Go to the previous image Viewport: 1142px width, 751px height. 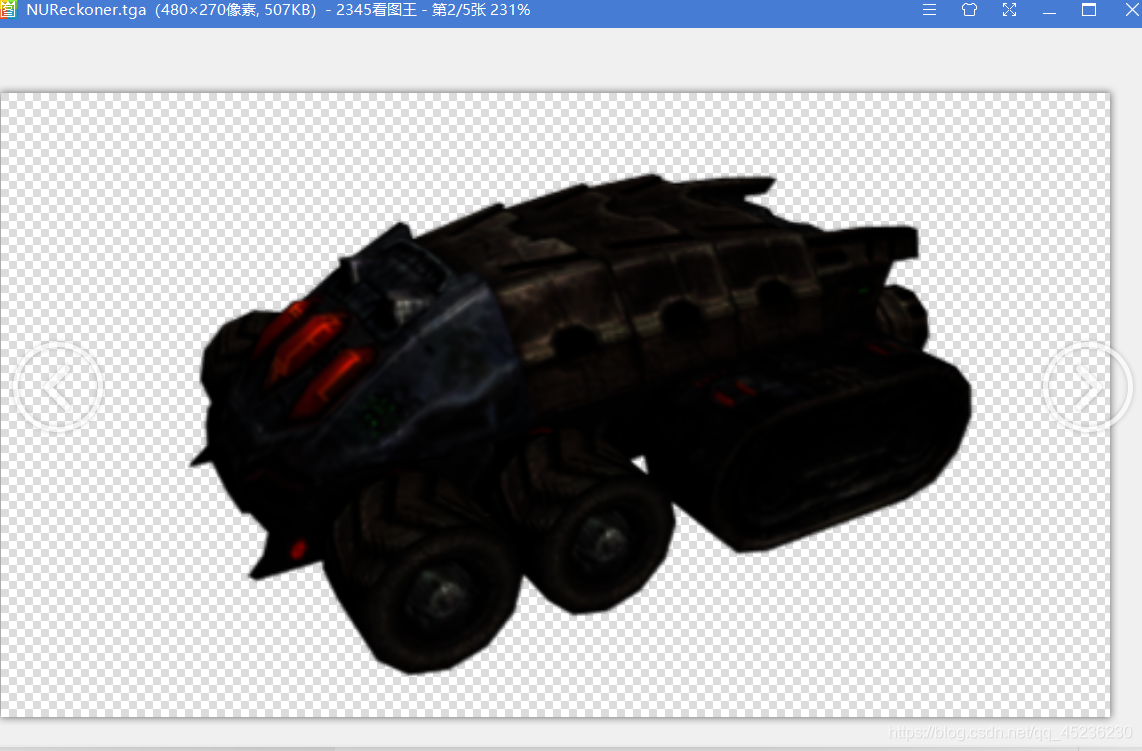click(x=59, y=387)
